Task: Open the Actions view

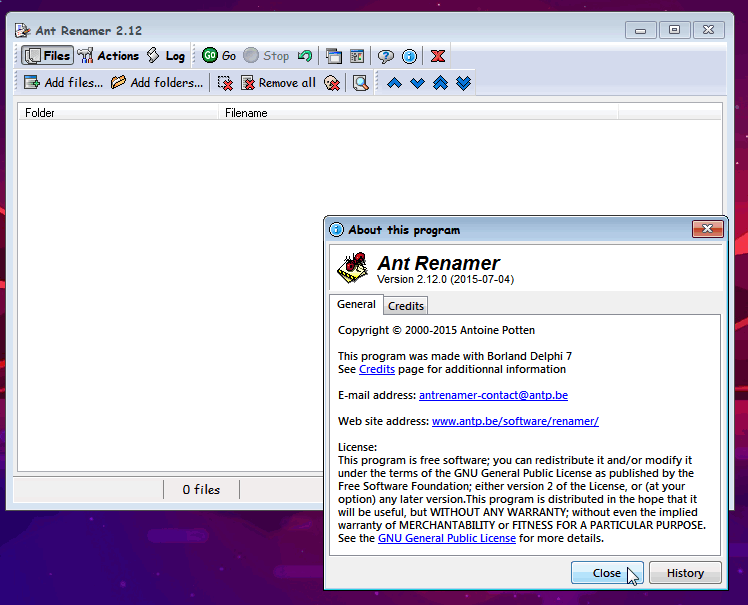Action: [x=108, y=56]
